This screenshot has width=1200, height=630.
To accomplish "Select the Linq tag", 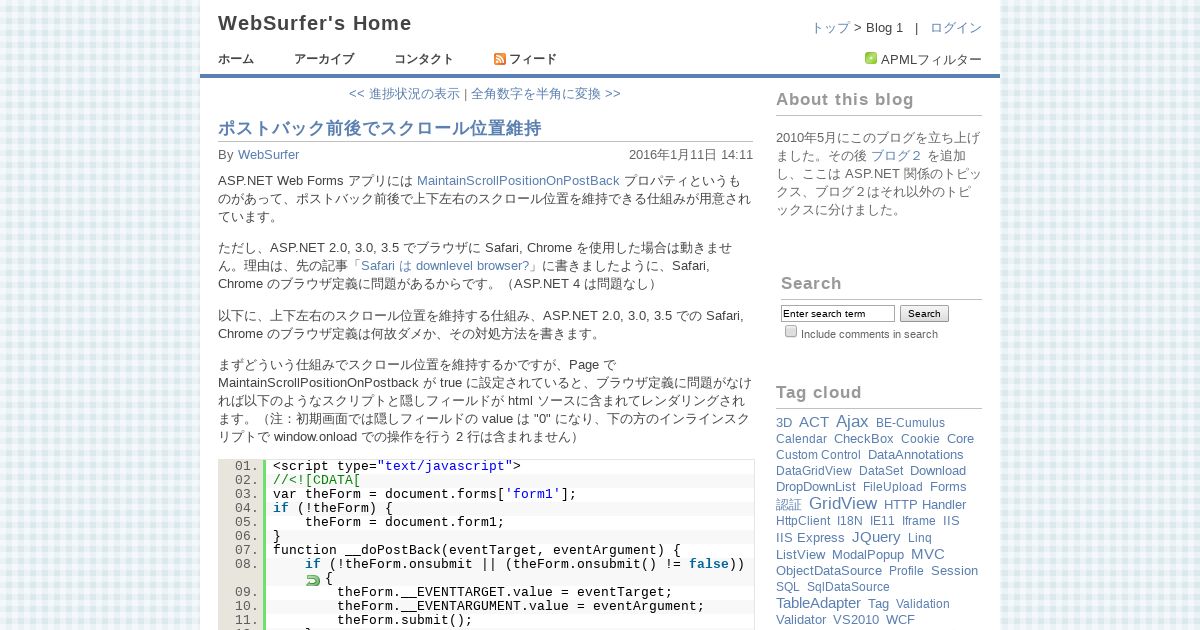I will click(x=920, y=538).
